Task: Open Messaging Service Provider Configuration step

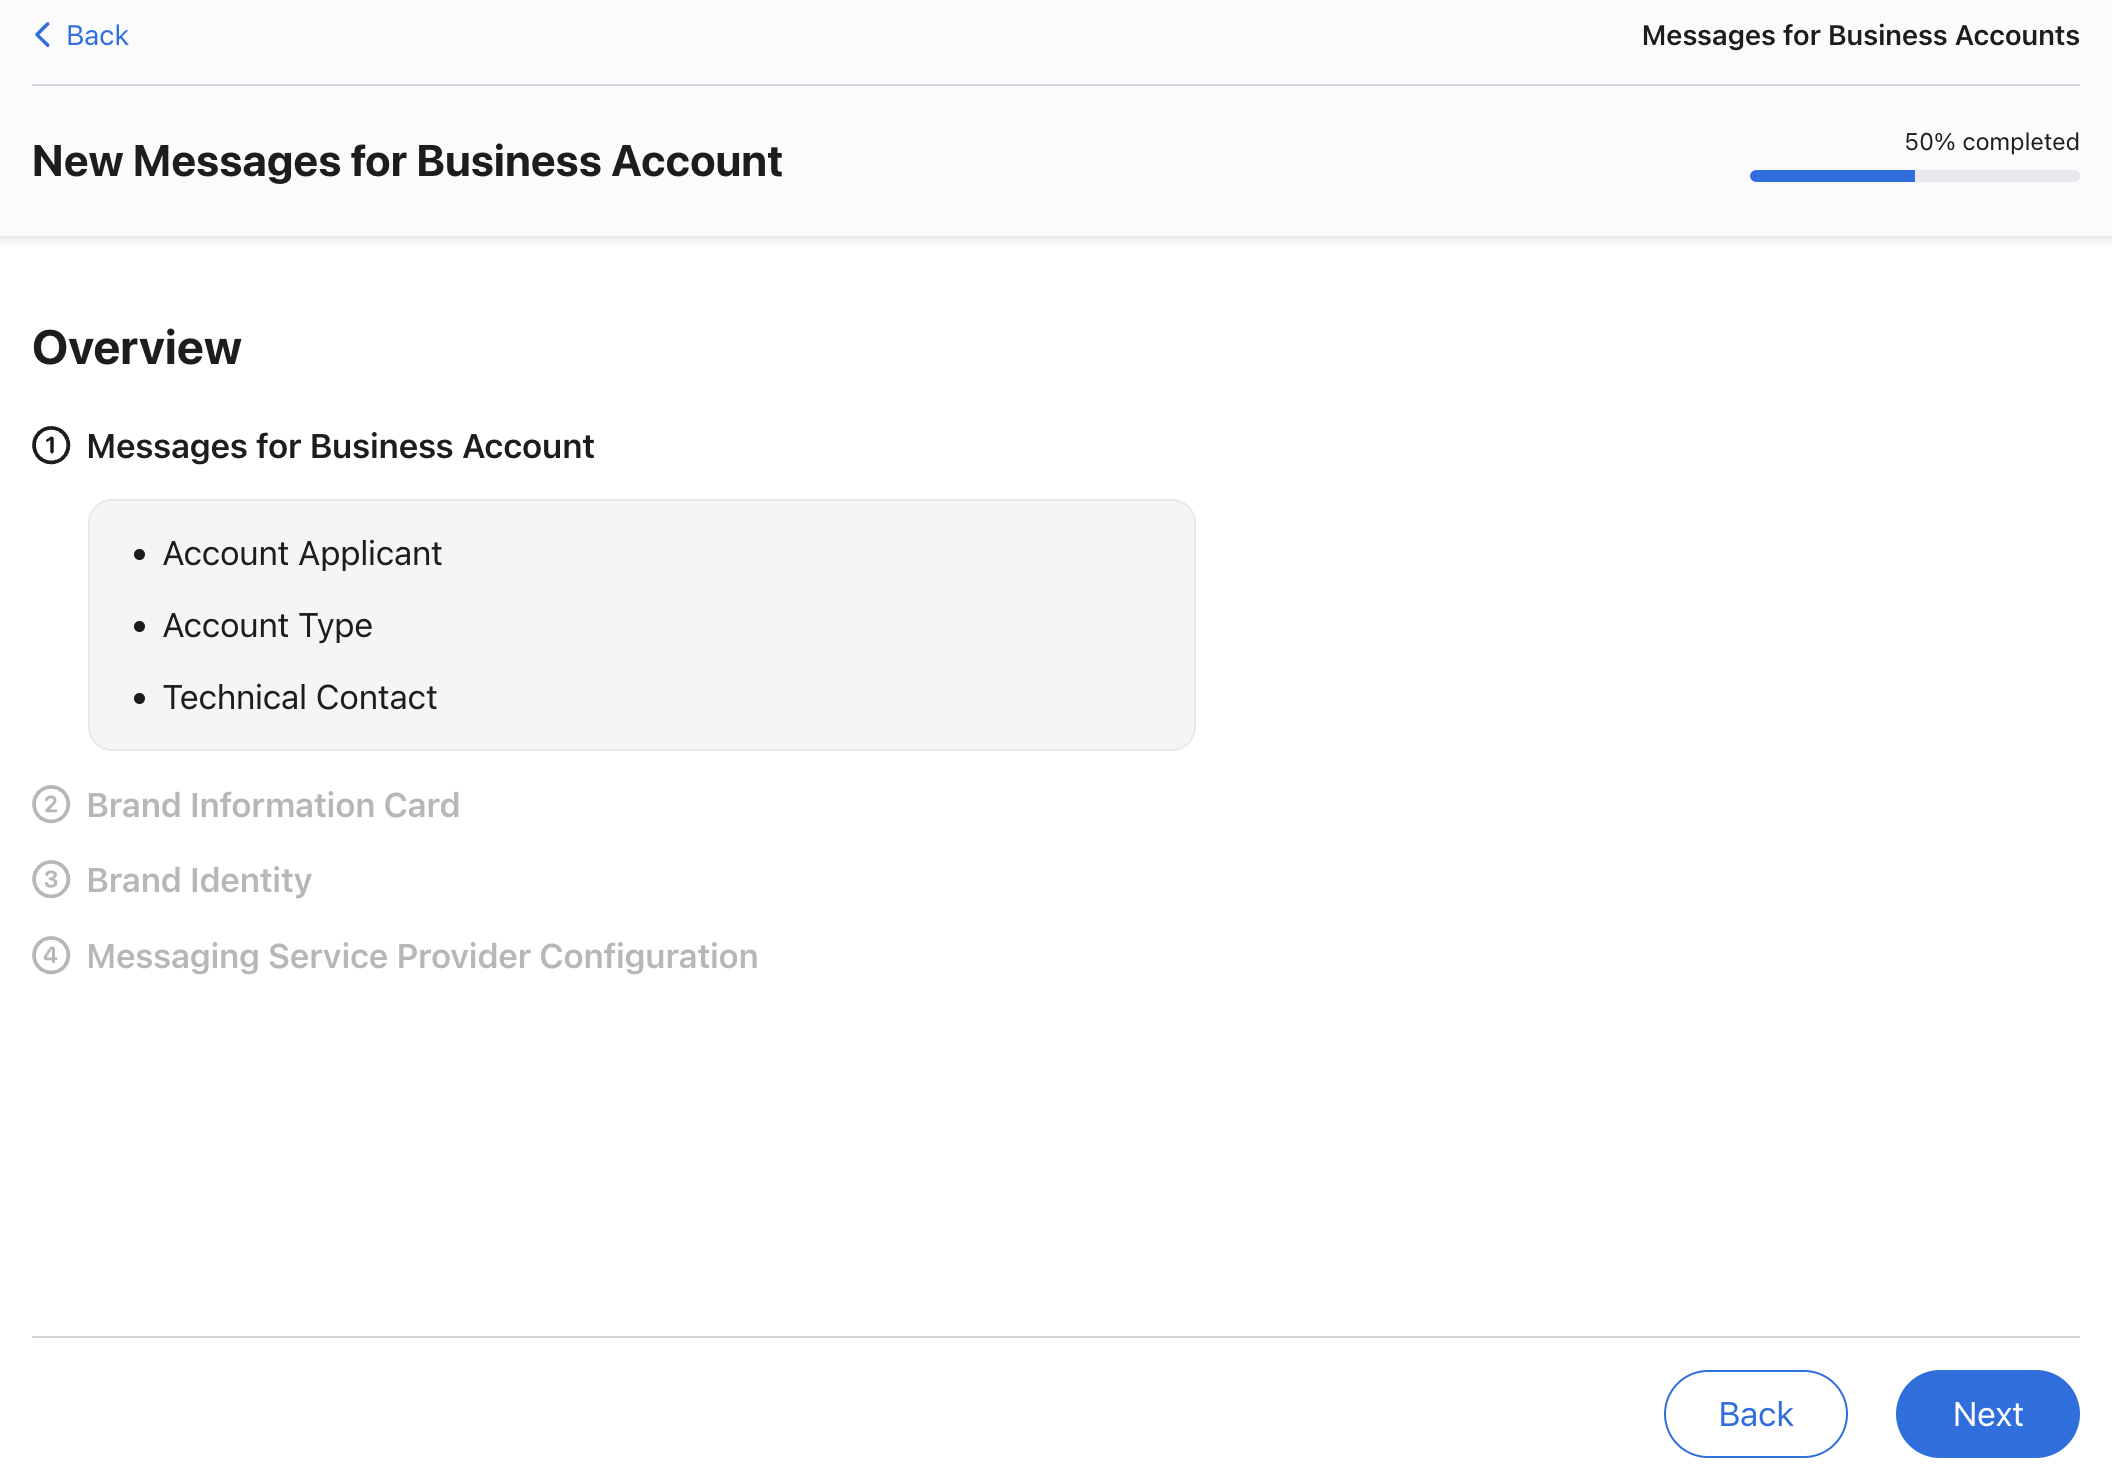Action: click(422, 956)
